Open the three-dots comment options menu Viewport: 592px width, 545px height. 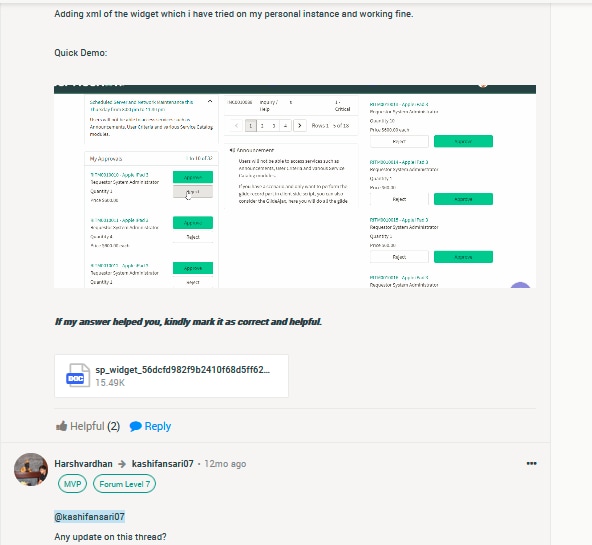click(531, 463)
